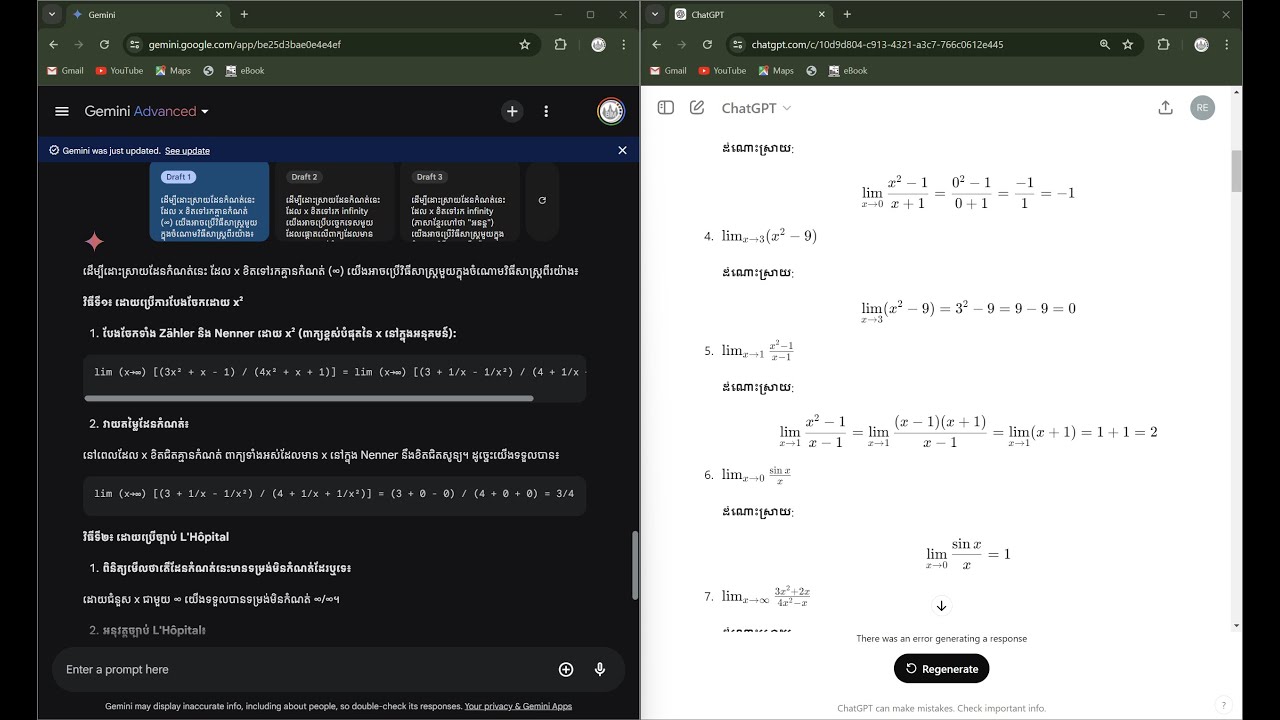This screenshot has height=720, width=1280.
Task: Click the horizontal scrollbar under code block
Action: (309, 397)
